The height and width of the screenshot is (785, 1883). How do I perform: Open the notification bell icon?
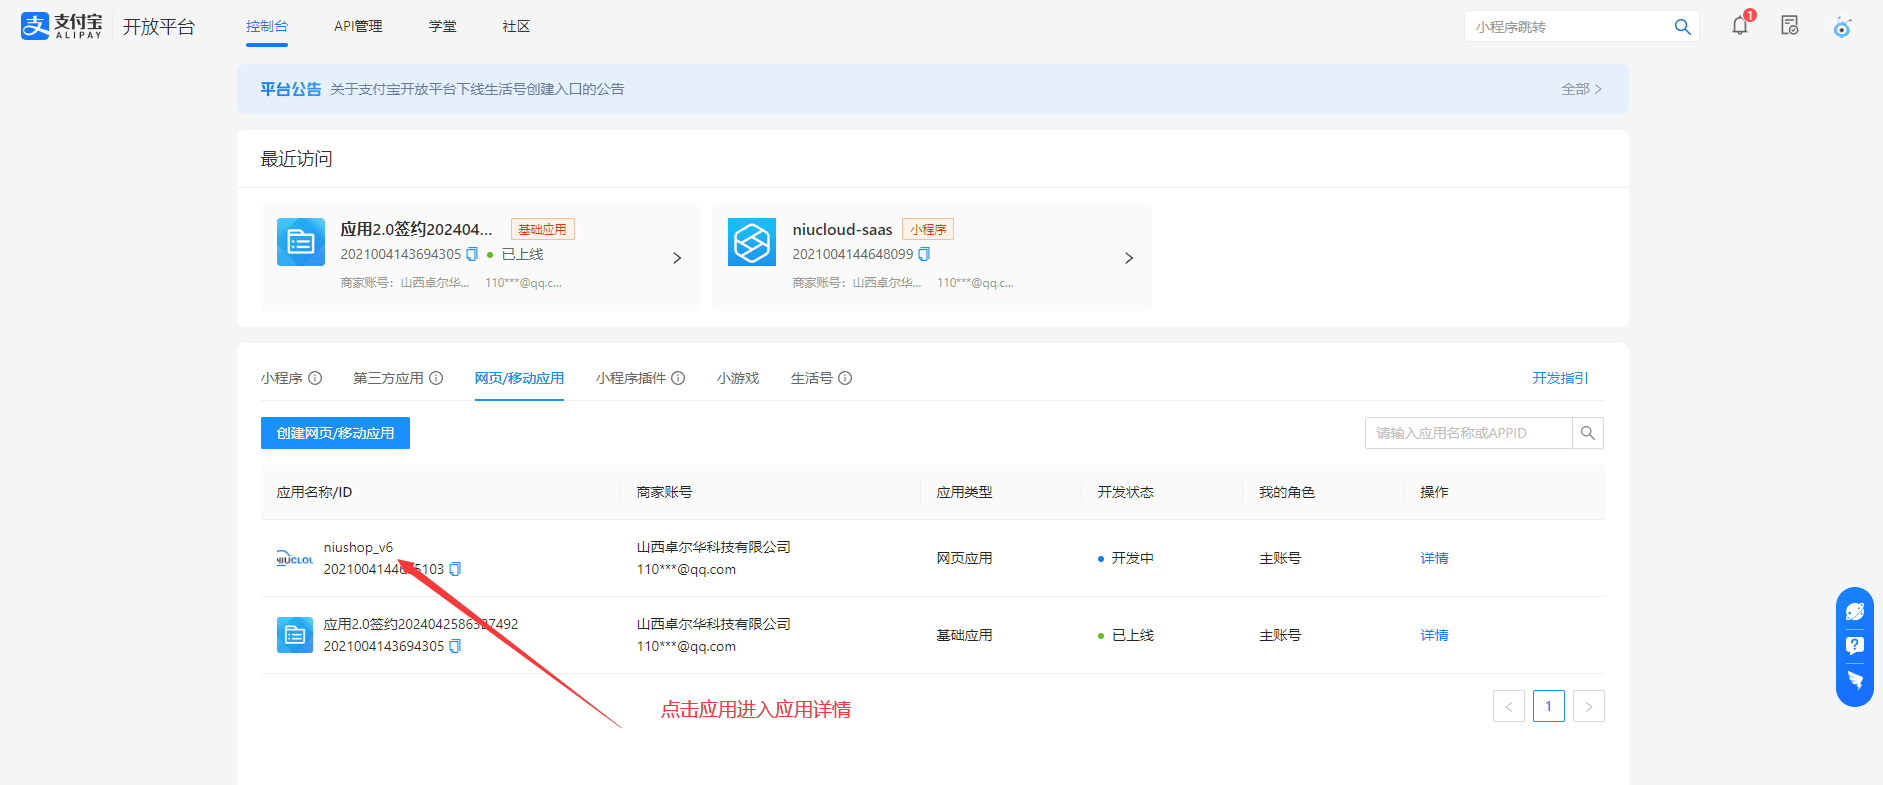point(1740,27)
